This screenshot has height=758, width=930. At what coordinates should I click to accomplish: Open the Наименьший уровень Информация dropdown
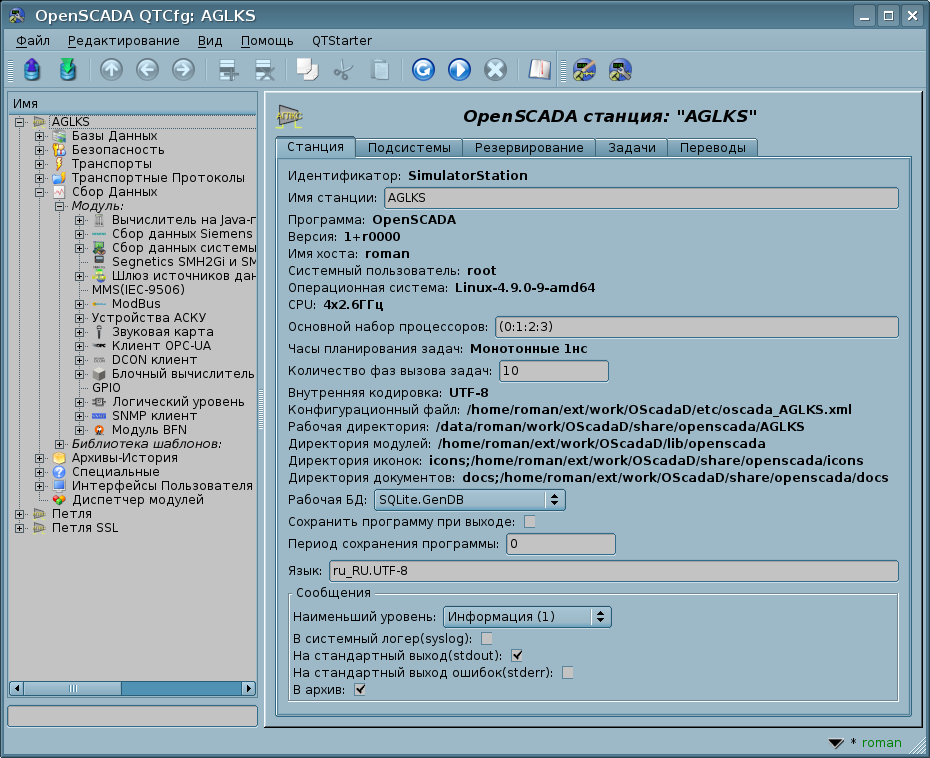(527, 617)
